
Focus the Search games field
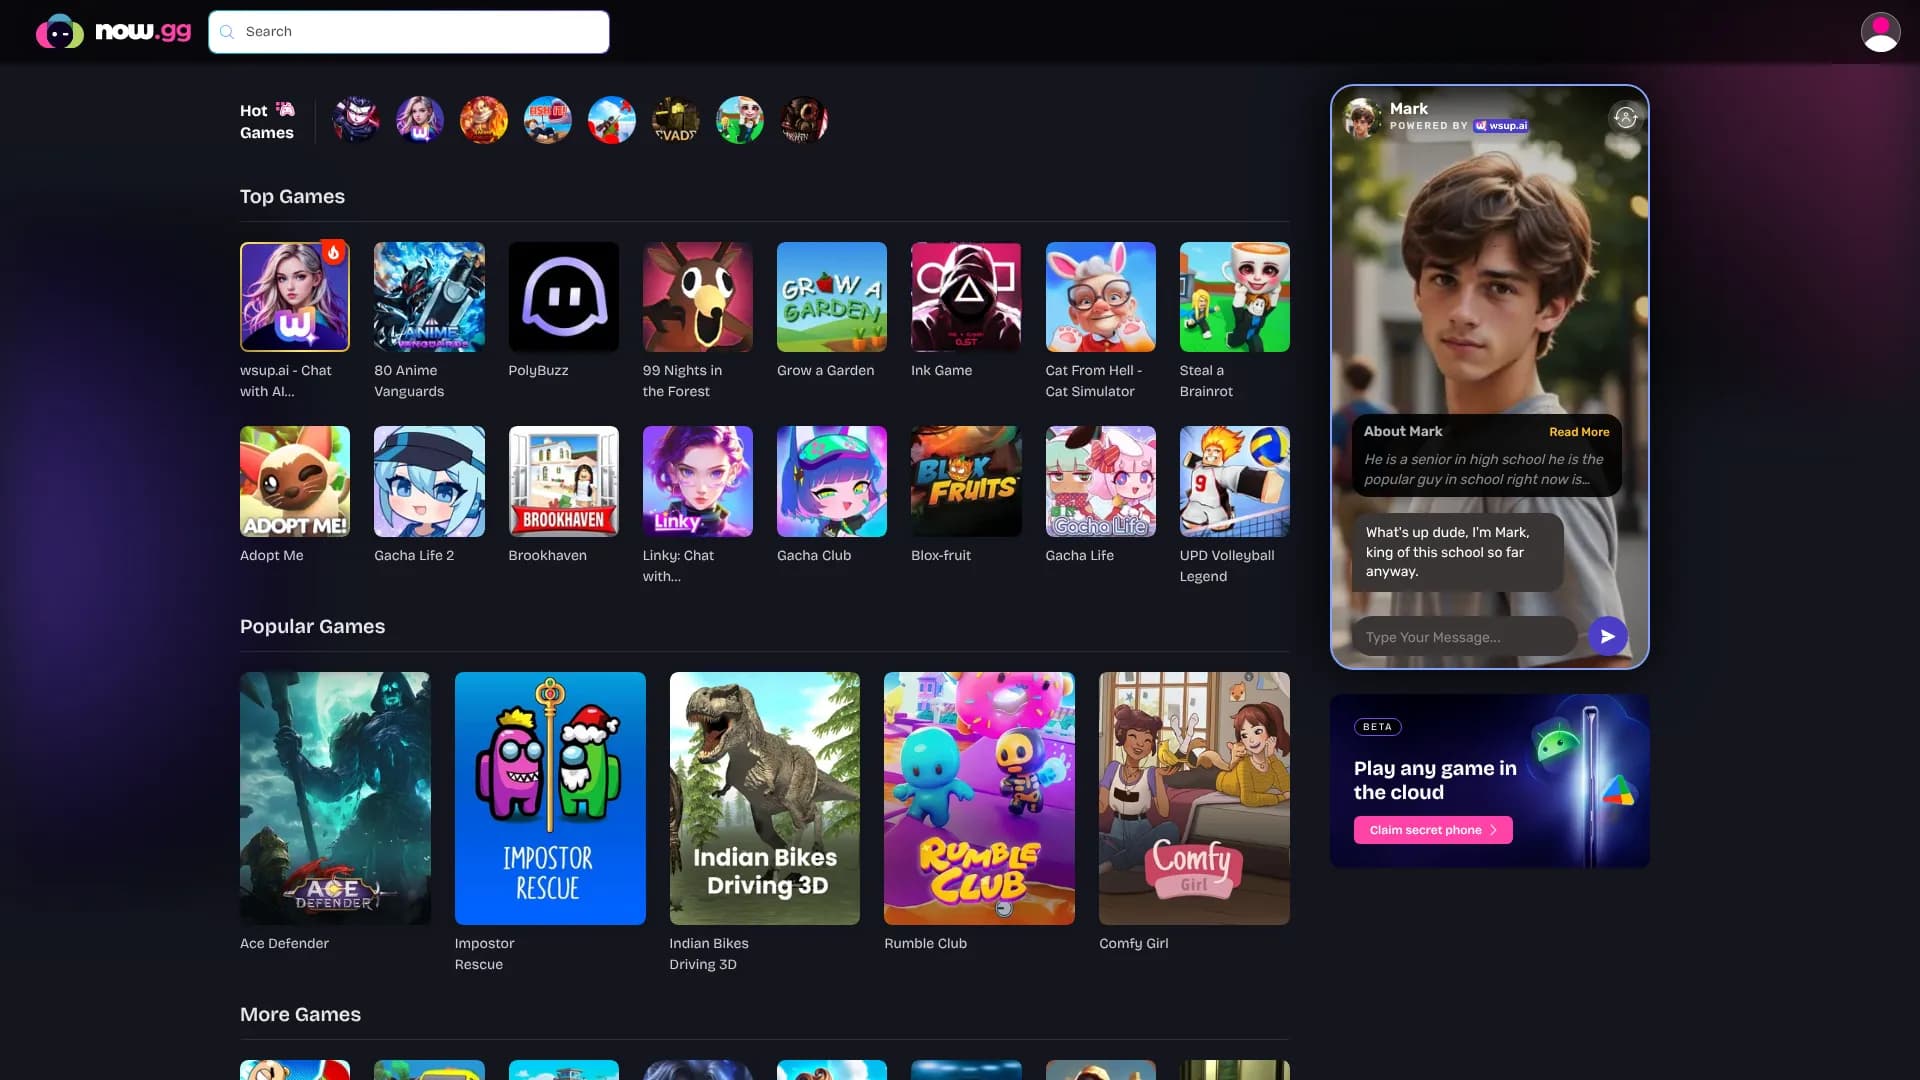(x=409, y=32)
